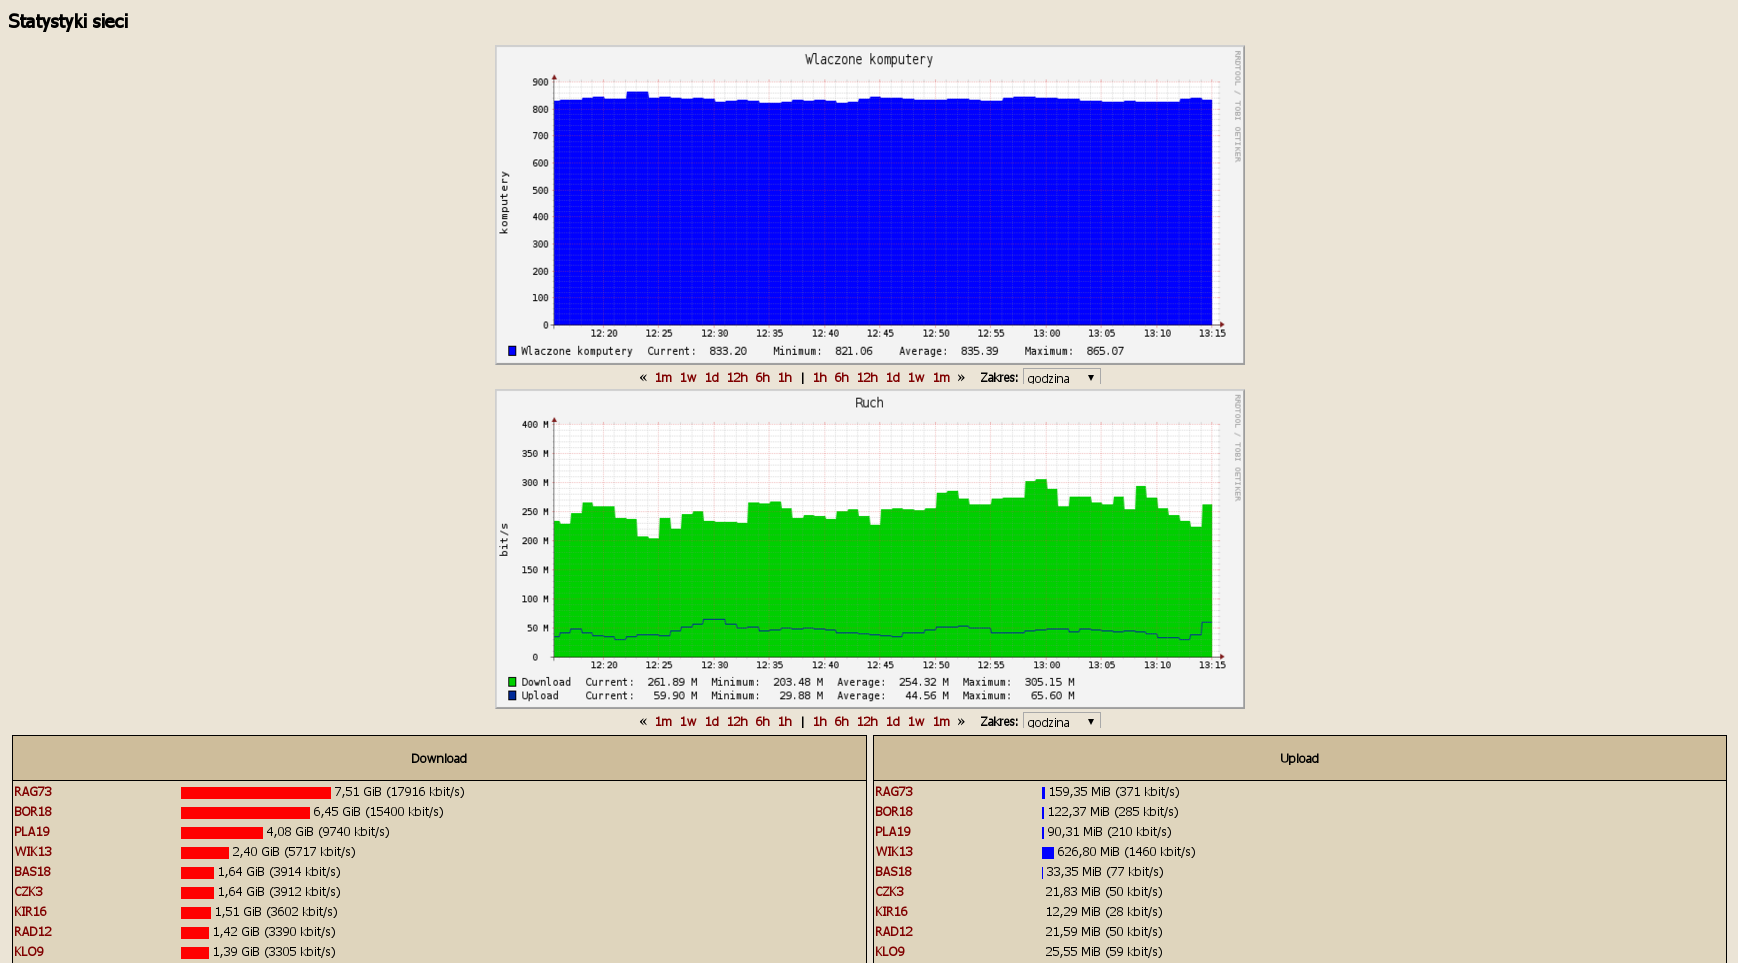Screen dimensions: 1738x963
Task: Open KIR16 in the Upload table
Action: [x=891, y=912]
